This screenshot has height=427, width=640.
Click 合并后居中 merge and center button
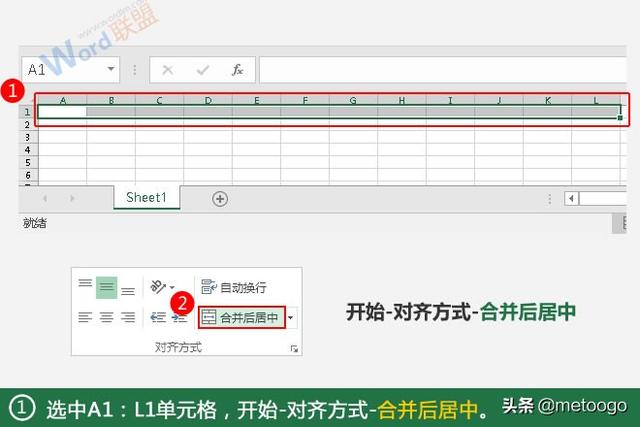242,317
